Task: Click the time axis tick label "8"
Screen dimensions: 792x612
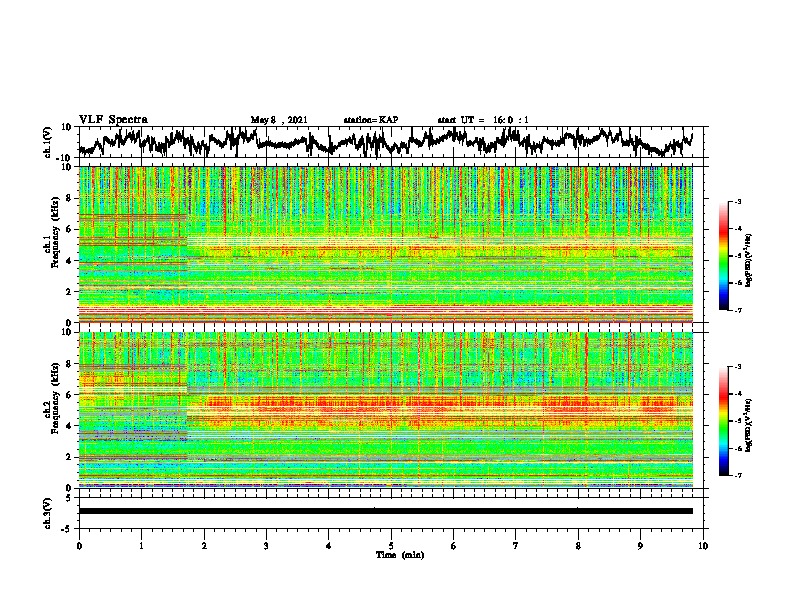Action: click(578, 546)
